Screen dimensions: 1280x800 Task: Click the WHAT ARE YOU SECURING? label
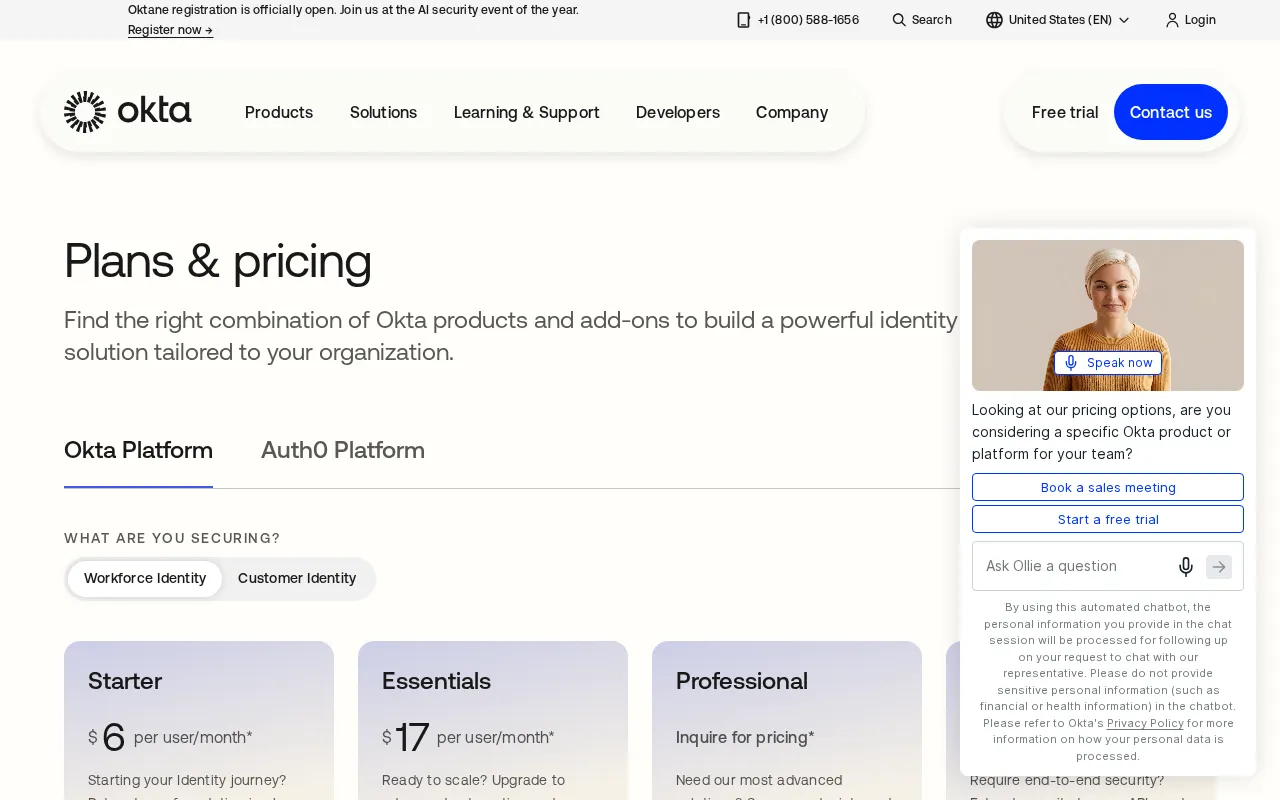(172, 538)
